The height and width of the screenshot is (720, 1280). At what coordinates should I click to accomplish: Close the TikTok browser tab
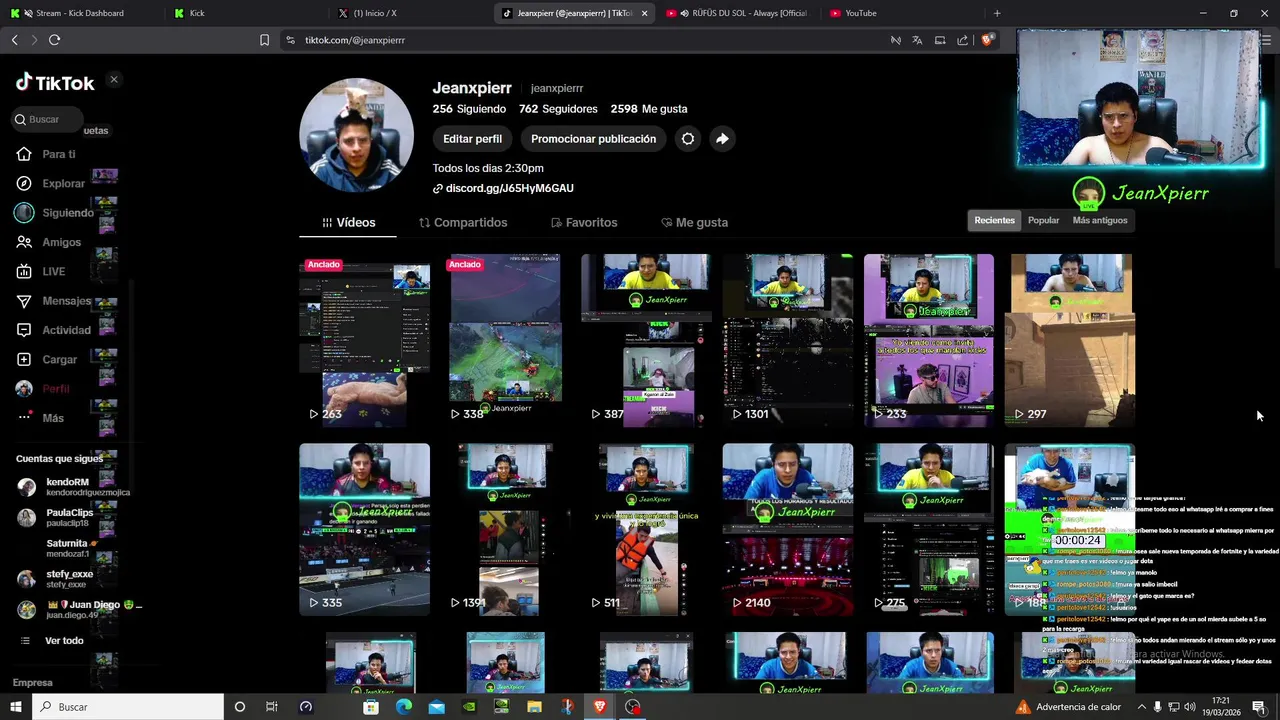pos(644,13)
